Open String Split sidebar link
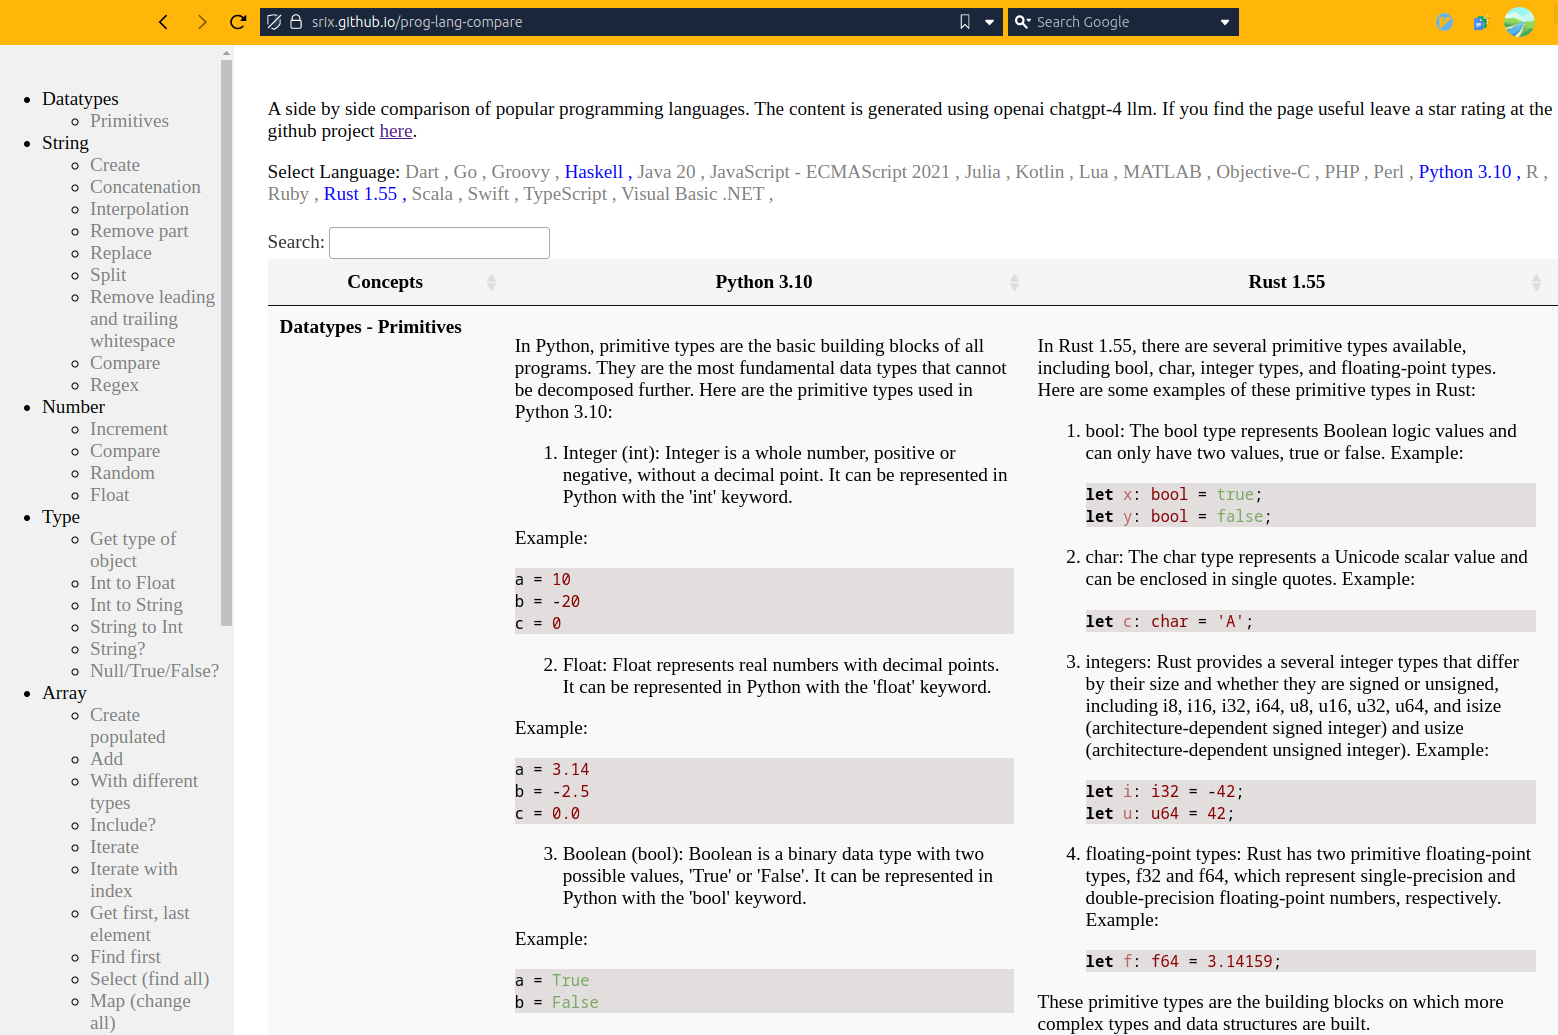 [x=108, y=275]
